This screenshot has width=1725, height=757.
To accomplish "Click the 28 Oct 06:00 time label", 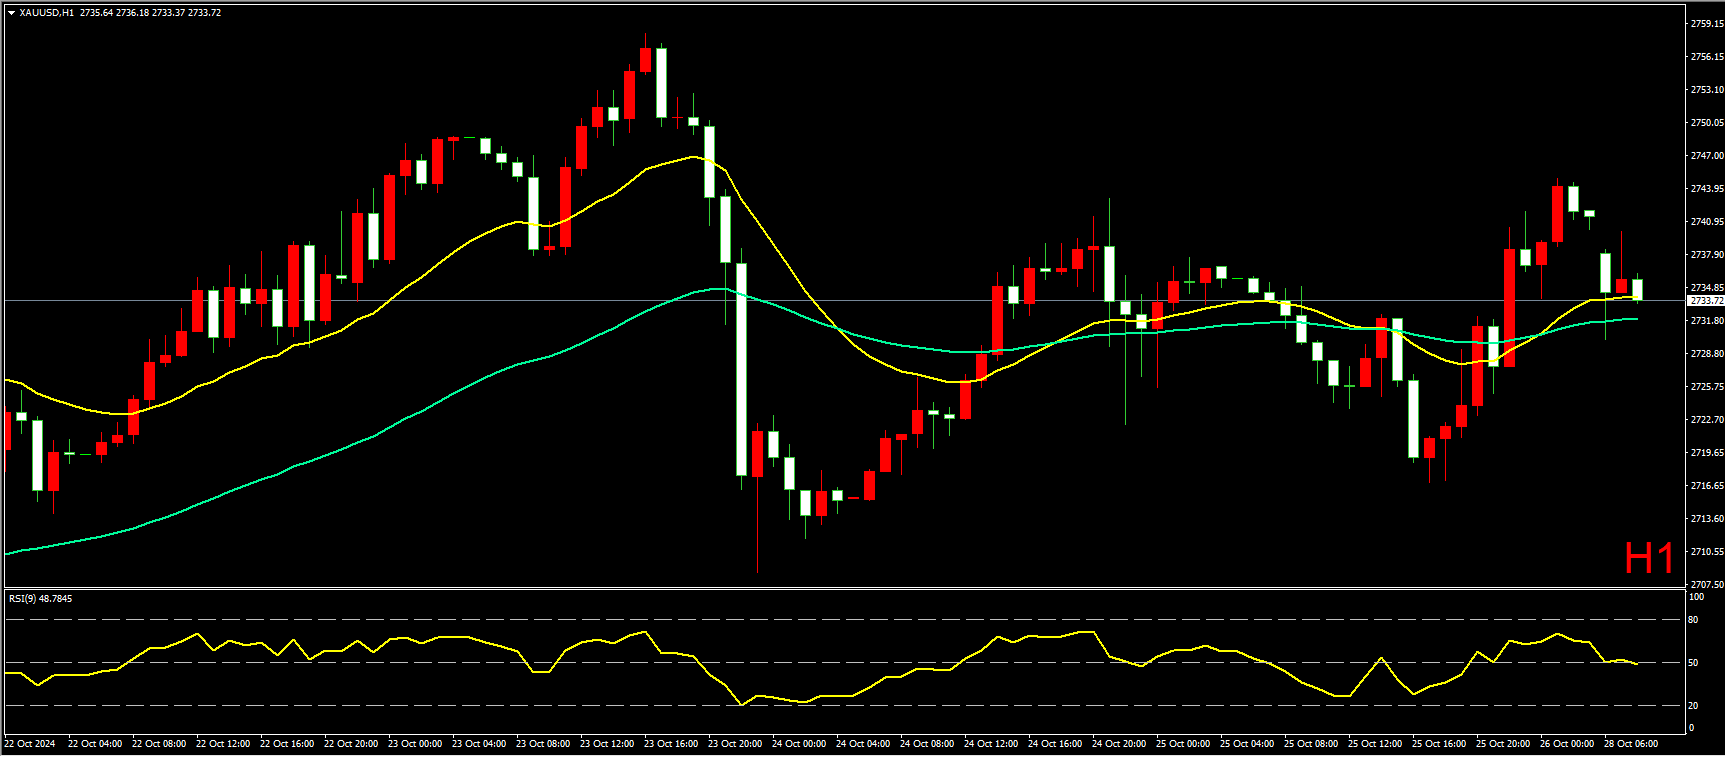I will [x=1631, y=744].
